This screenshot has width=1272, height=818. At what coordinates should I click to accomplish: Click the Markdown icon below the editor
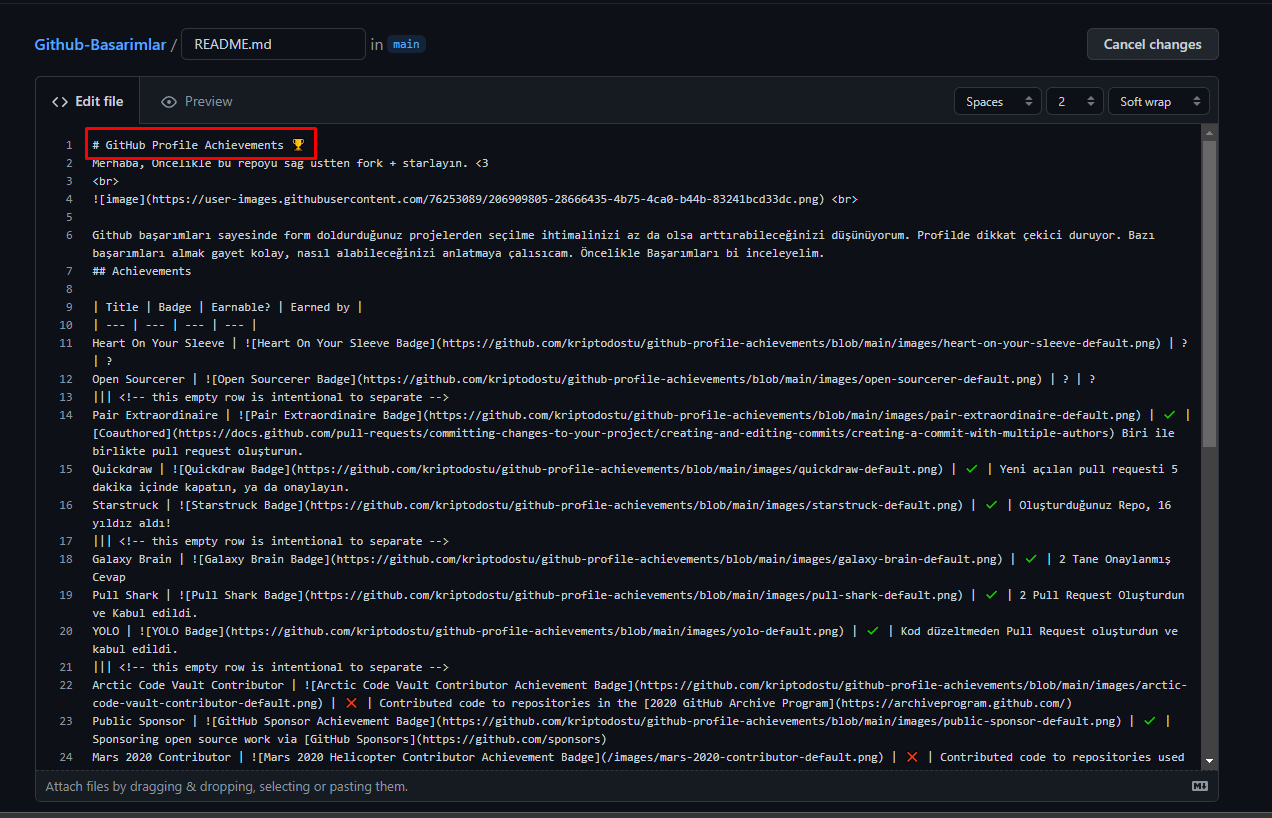coord(1200,787)
